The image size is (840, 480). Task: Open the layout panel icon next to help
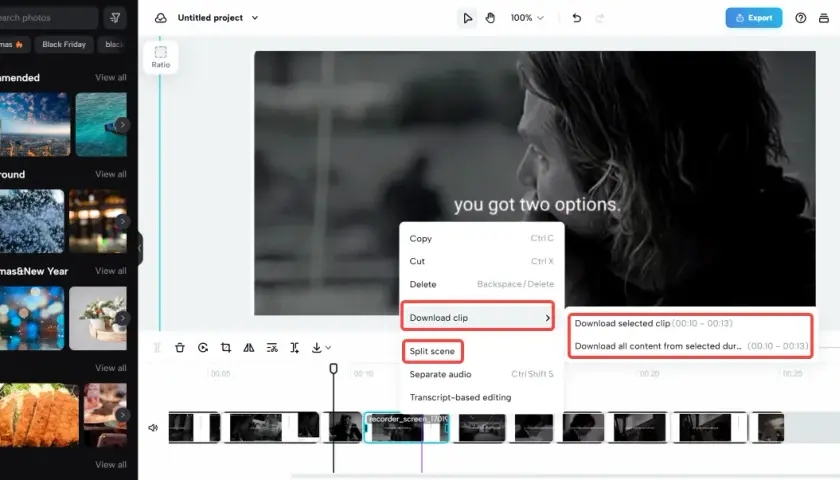[x=823, y=18]
